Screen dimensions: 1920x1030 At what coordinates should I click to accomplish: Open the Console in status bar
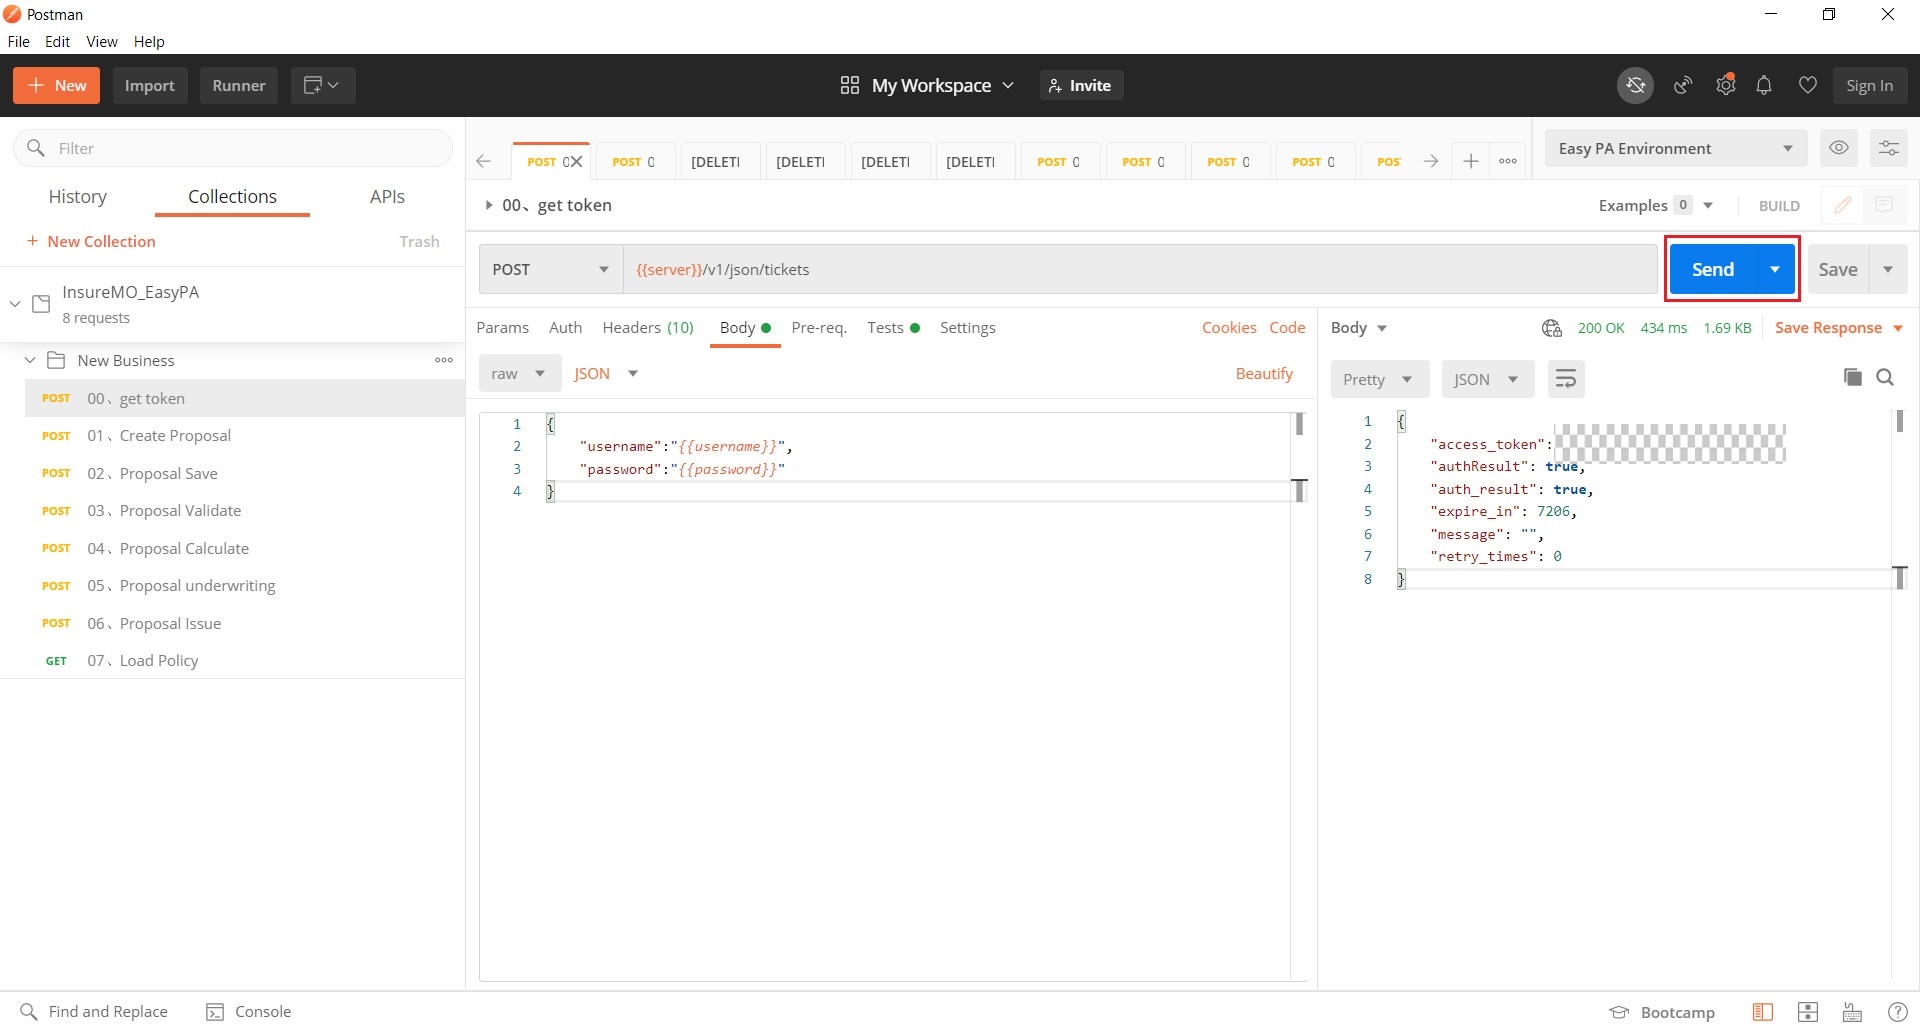(x=249, y=1012)
